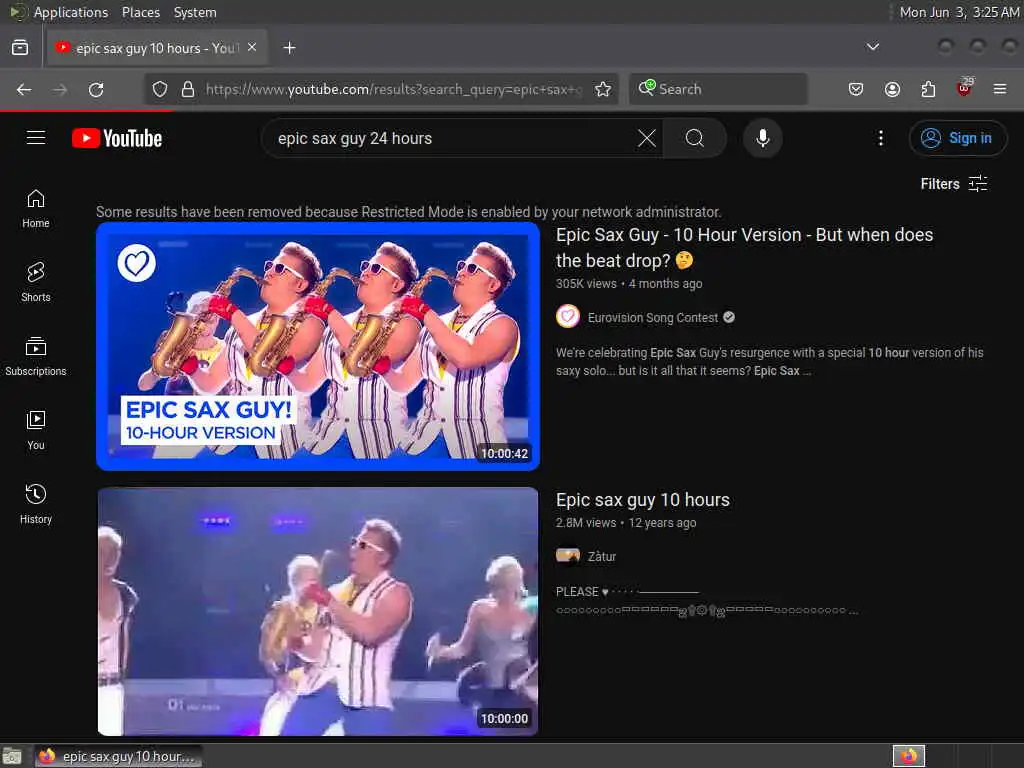The width and height of the screenshot is (1024, 768).
Task: Open Subscriptions in the sidebar
Action: 36,357
